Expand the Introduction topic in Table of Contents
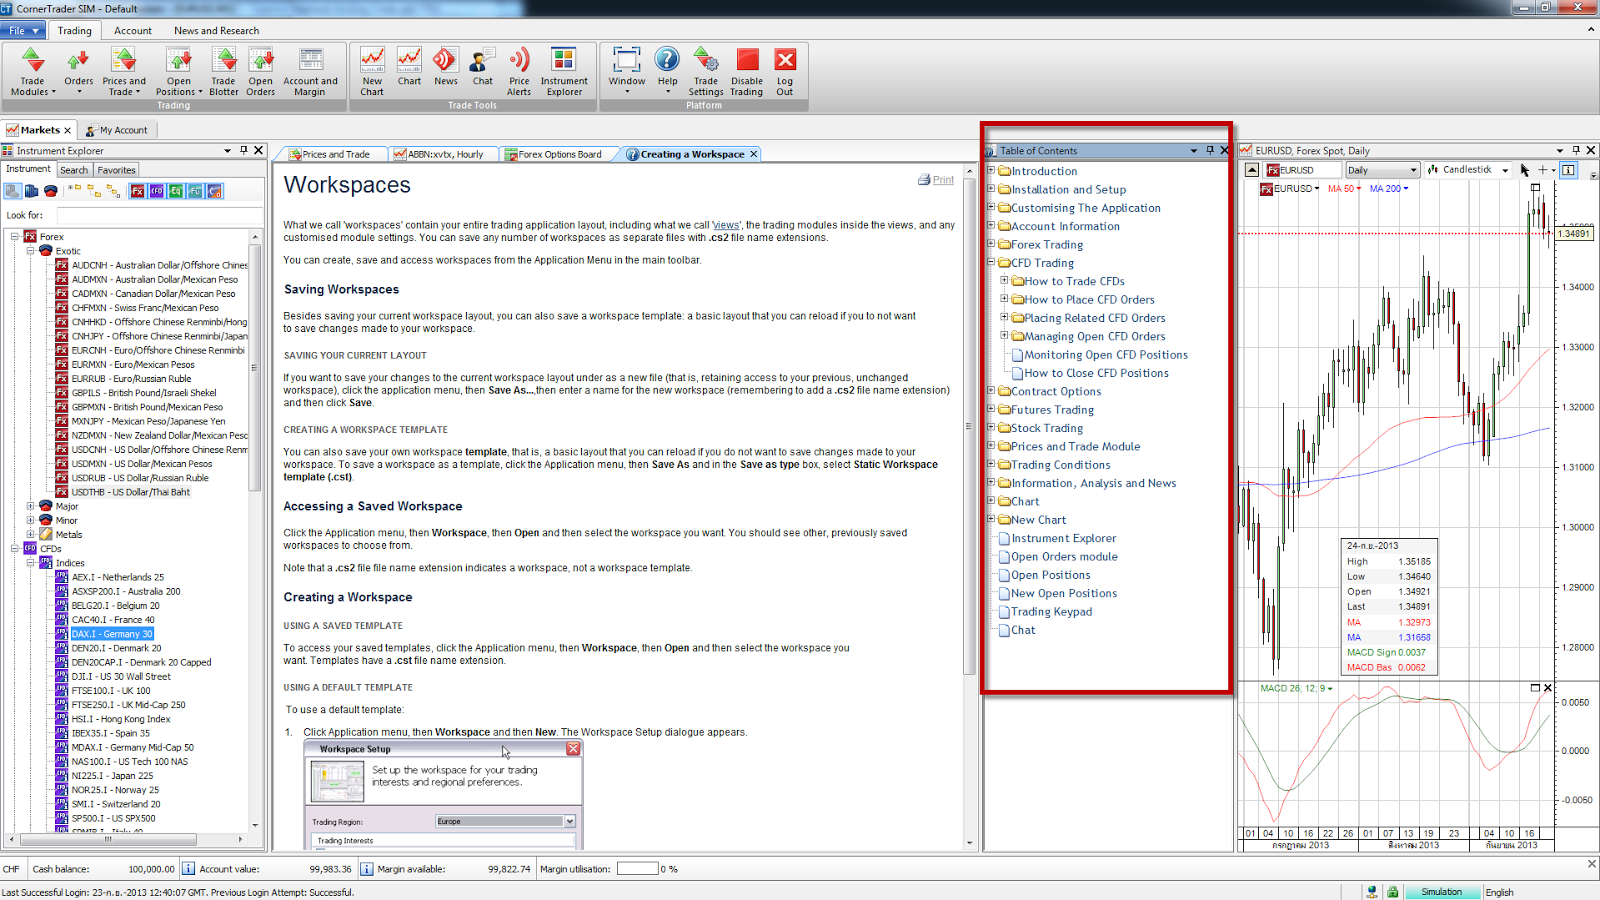The height and width of the screenshot is (900, 1600). 991,170
